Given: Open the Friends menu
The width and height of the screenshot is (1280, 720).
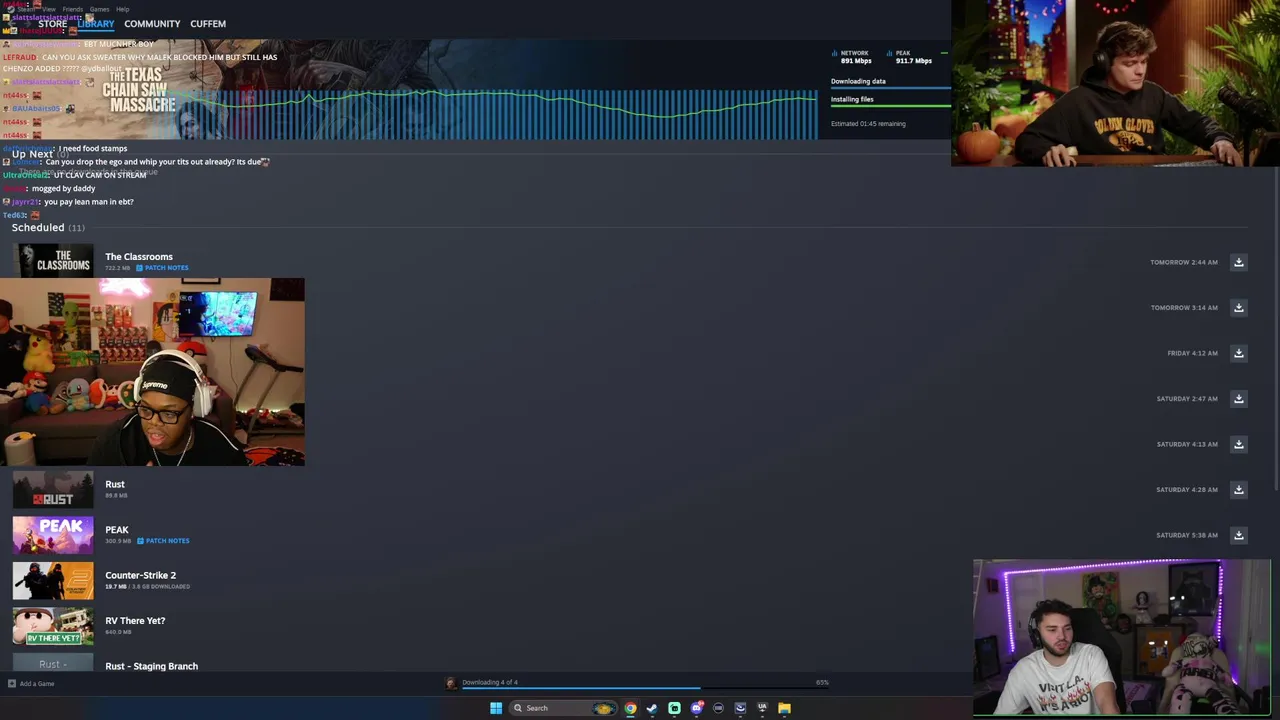Looking at the screenshot, I should pos(72,9).
